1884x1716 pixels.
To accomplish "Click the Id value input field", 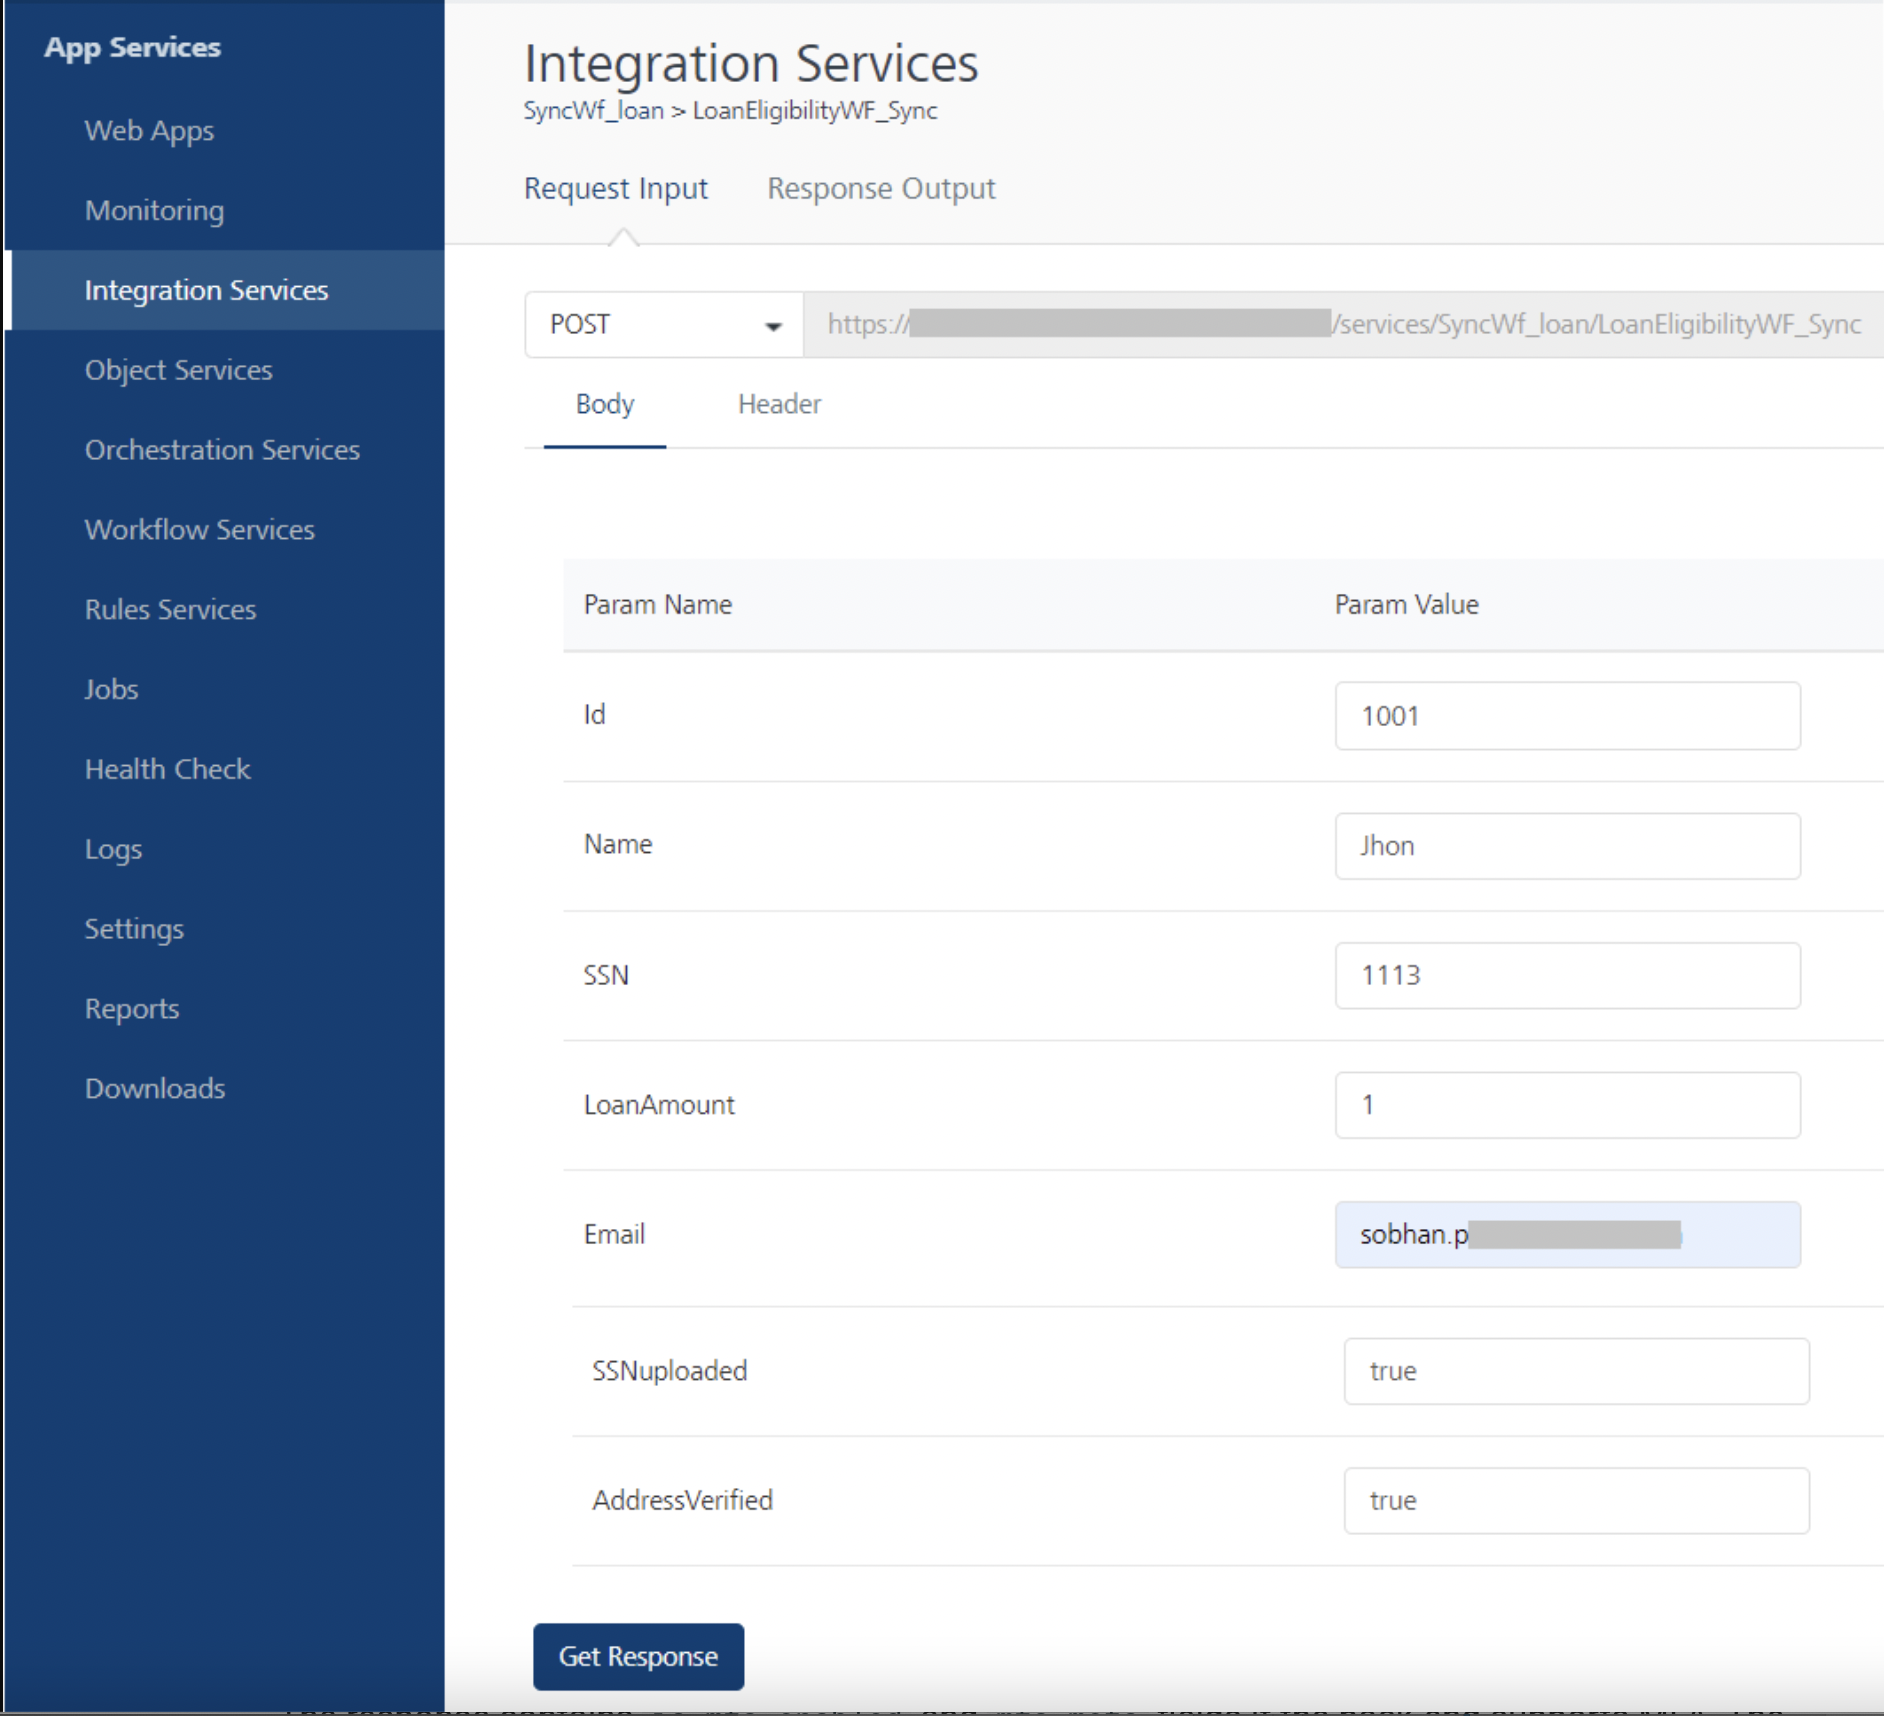I will [1566, 716].
